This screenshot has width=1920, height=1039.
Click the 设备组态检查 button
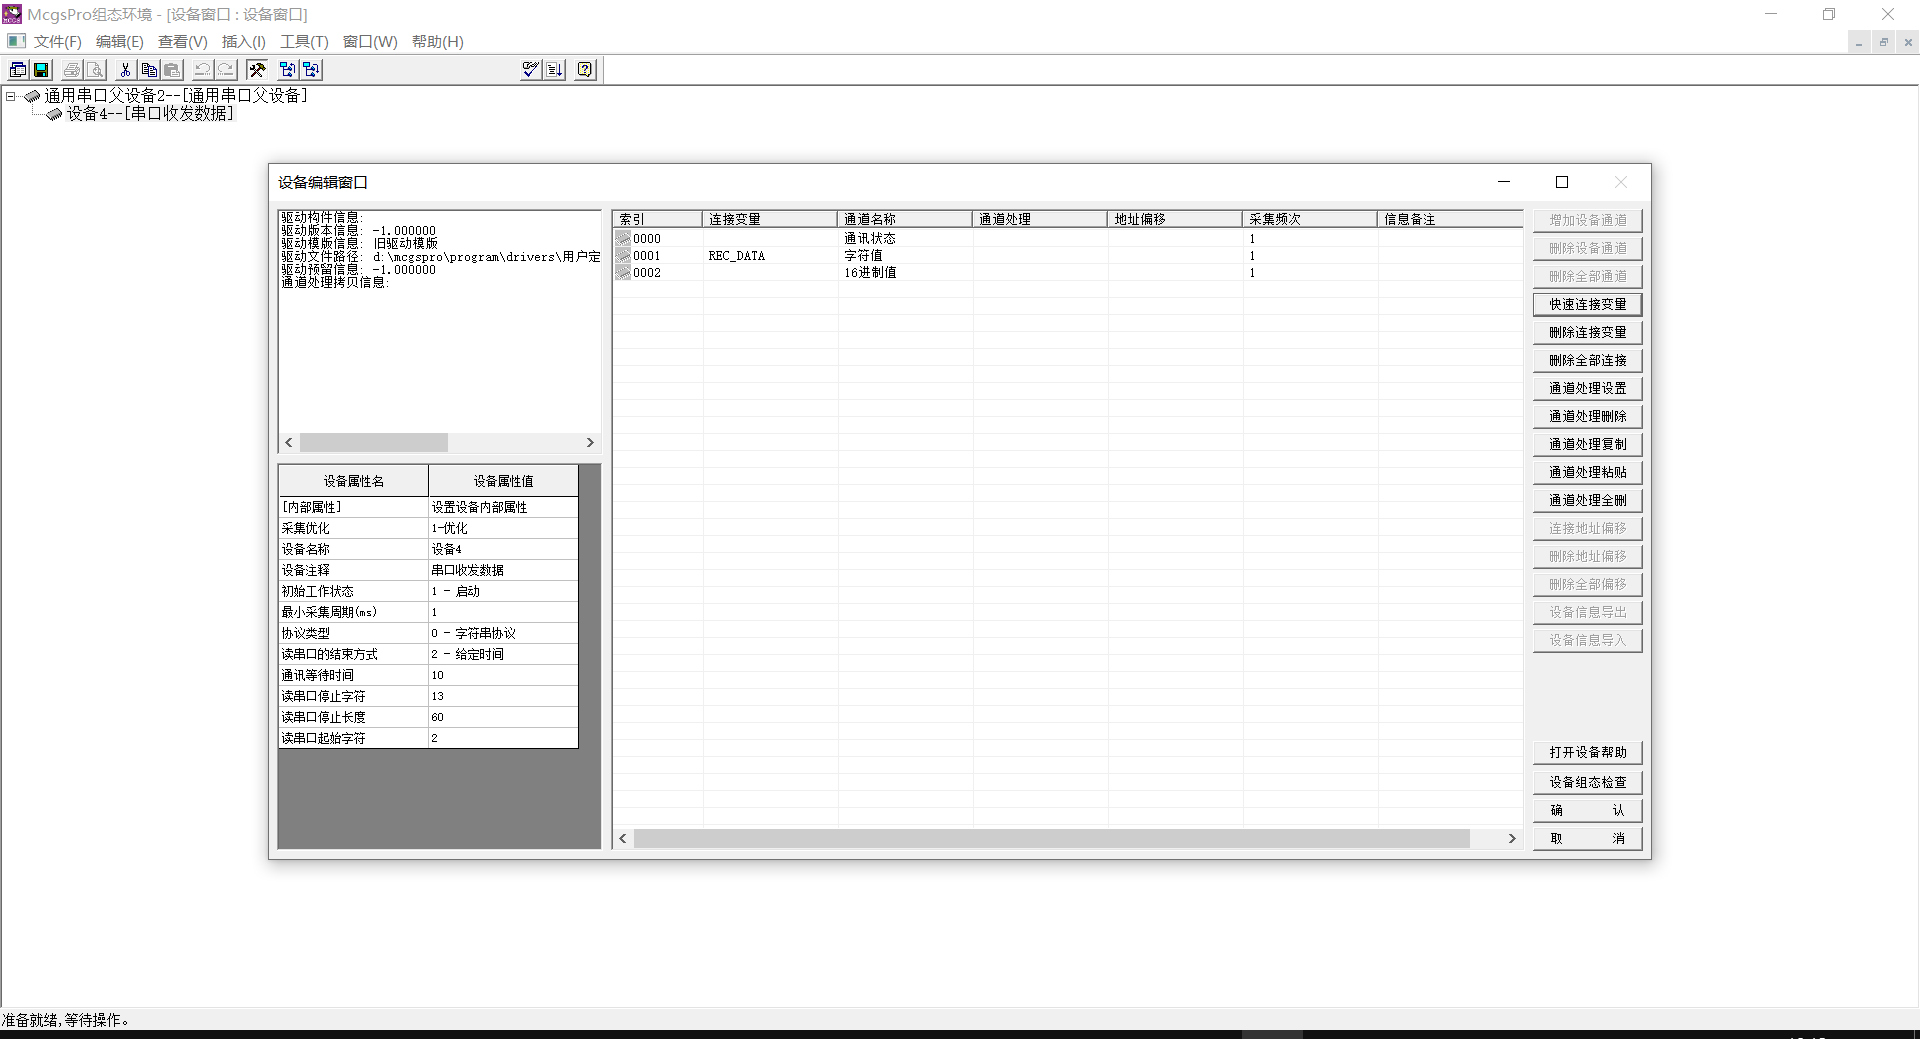(1587, 782)
